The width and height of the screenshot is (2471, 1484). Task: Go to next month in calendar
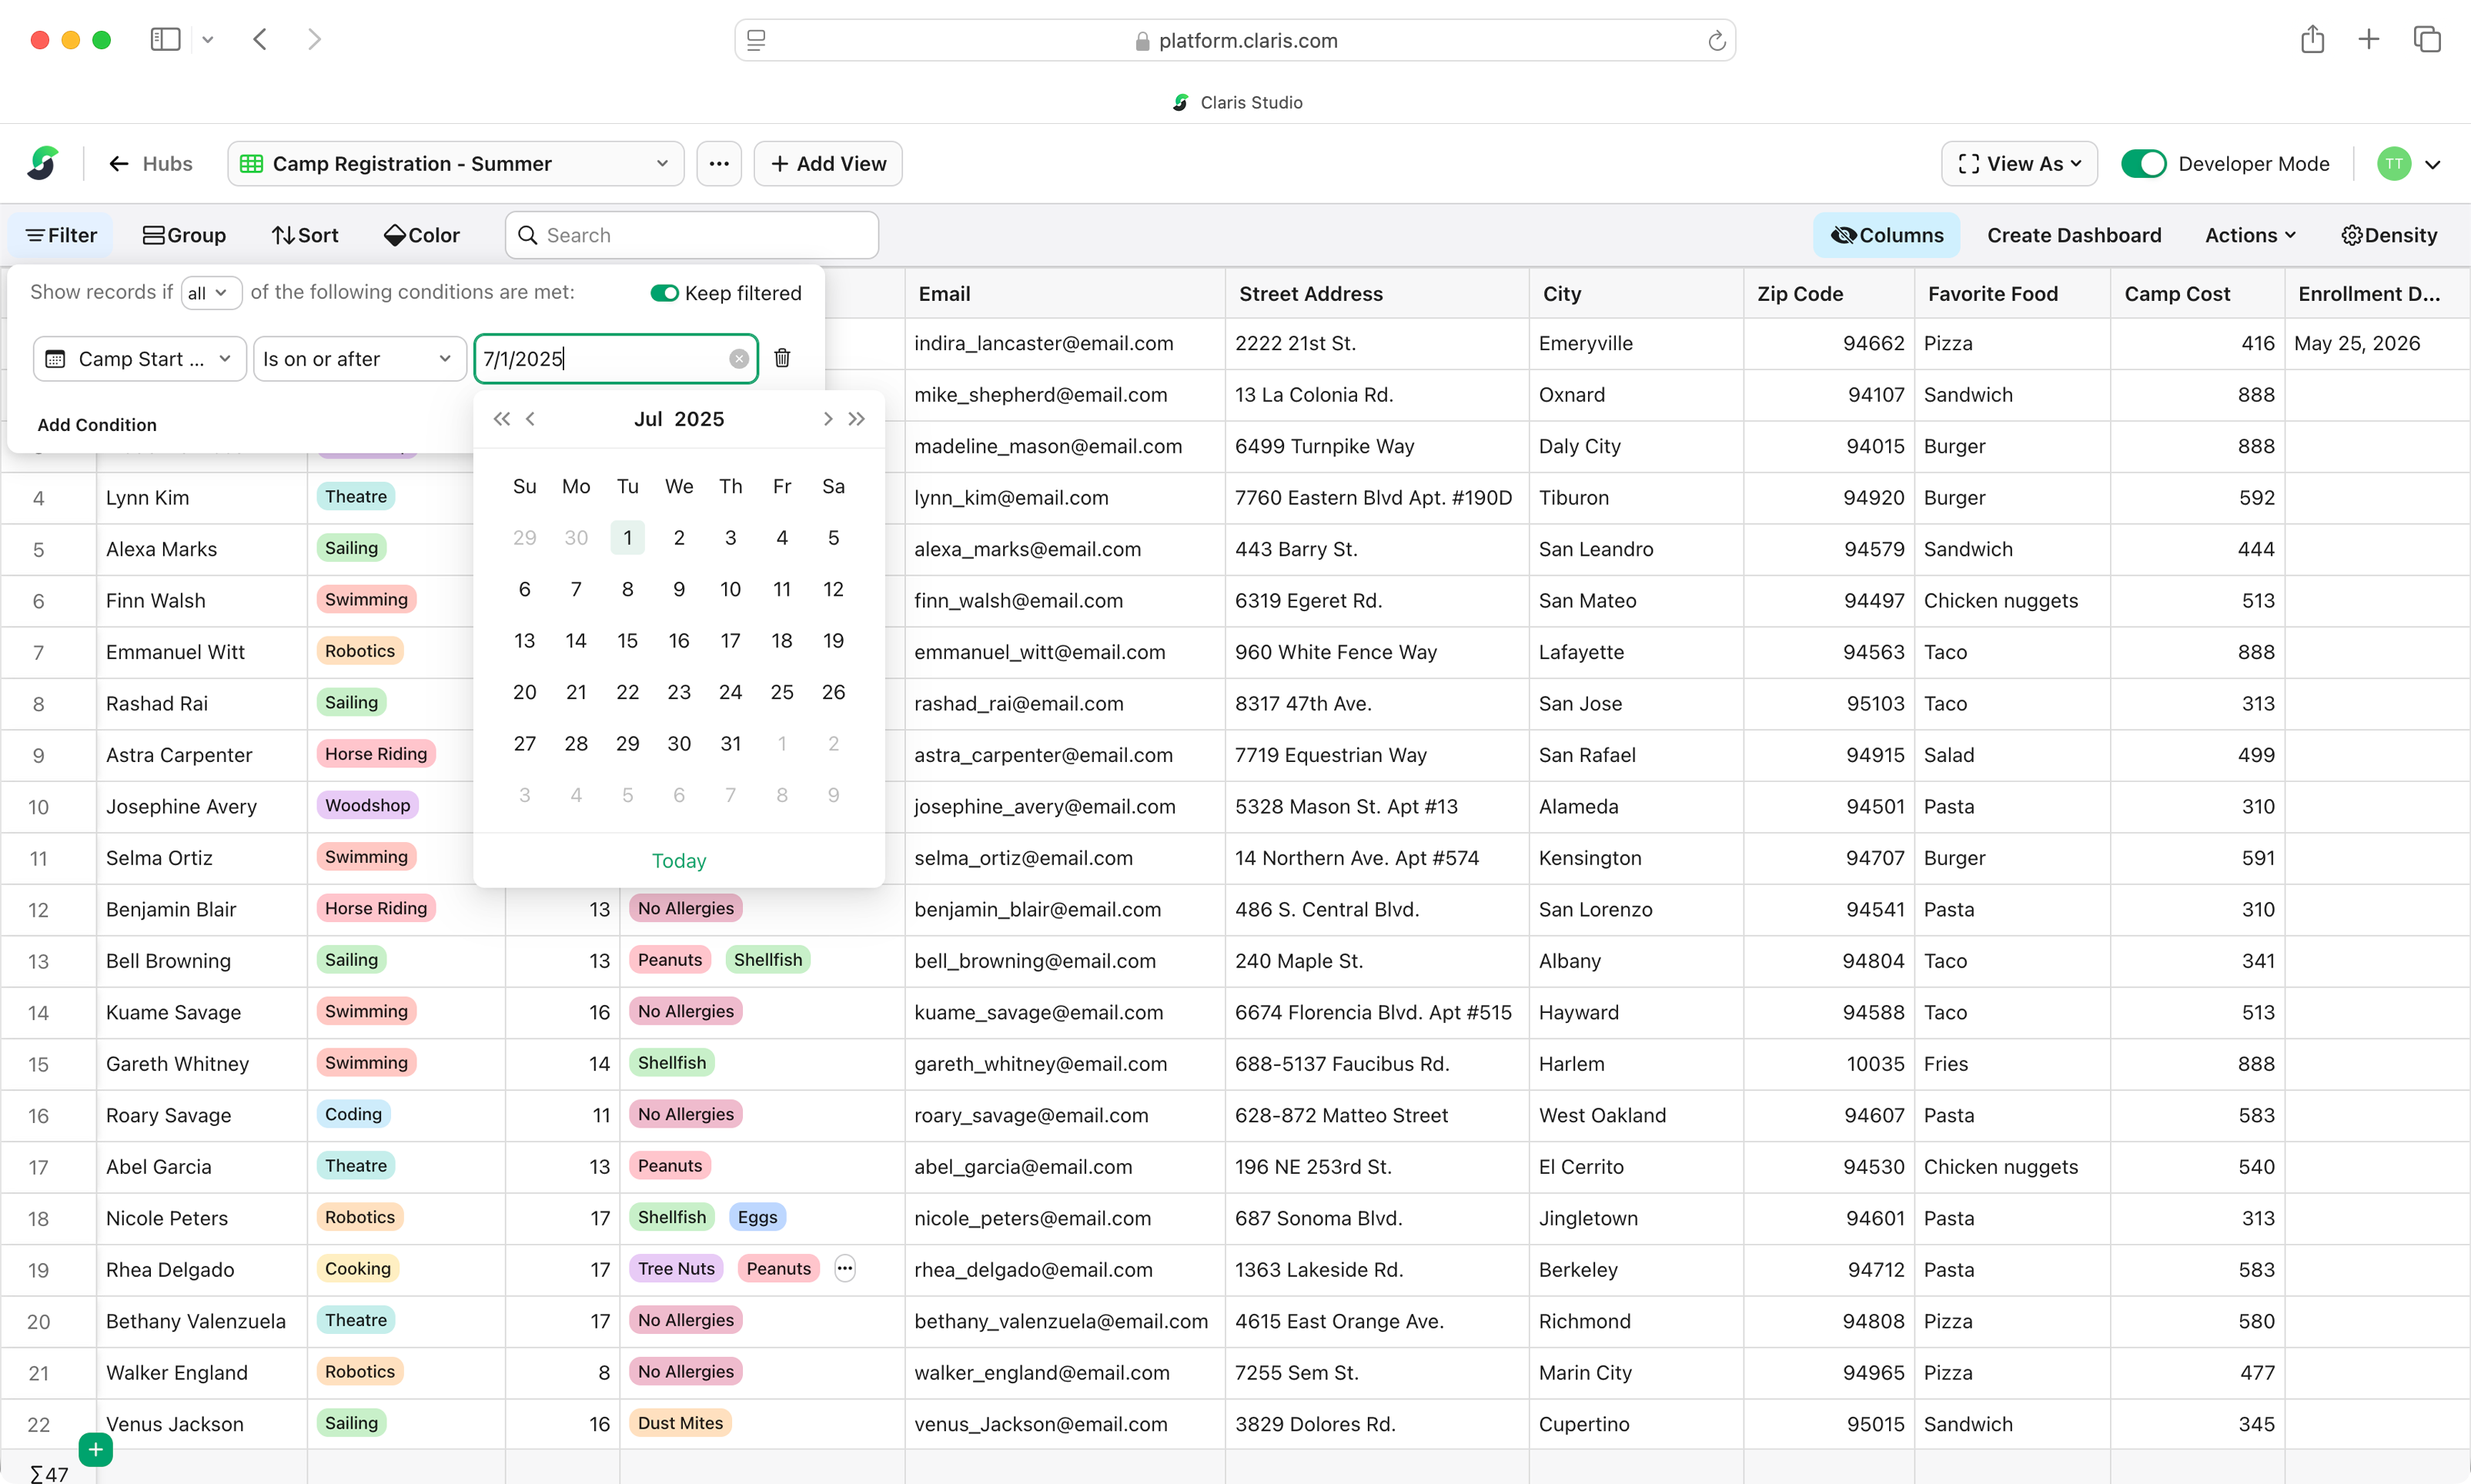827,419
